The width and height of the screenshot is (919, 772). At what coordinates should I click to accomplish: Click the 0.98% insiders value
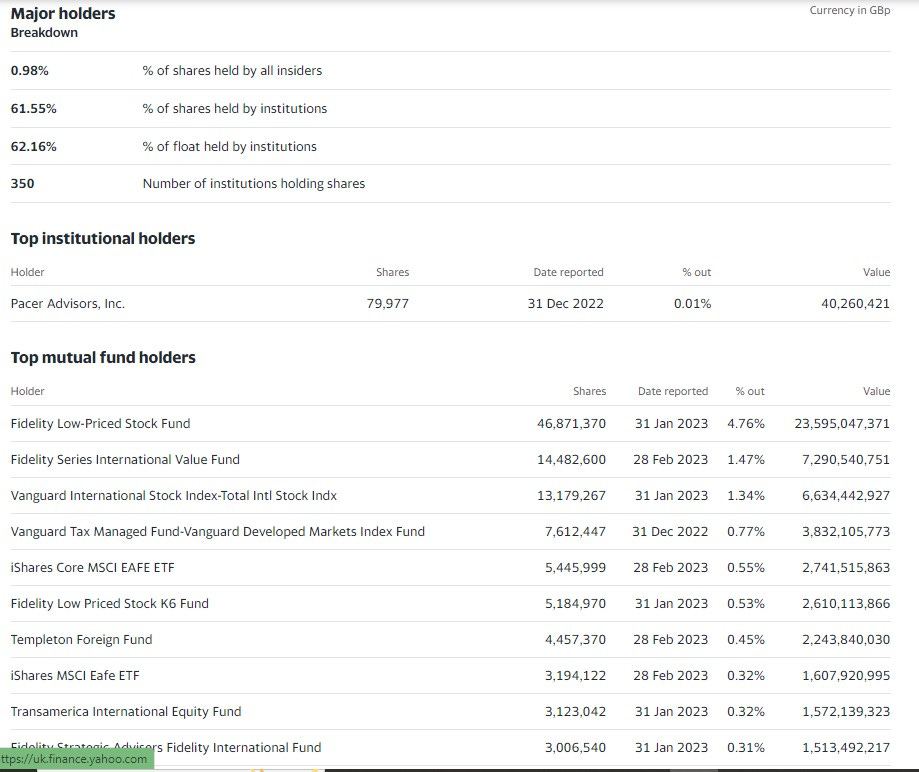click(29, 70)
